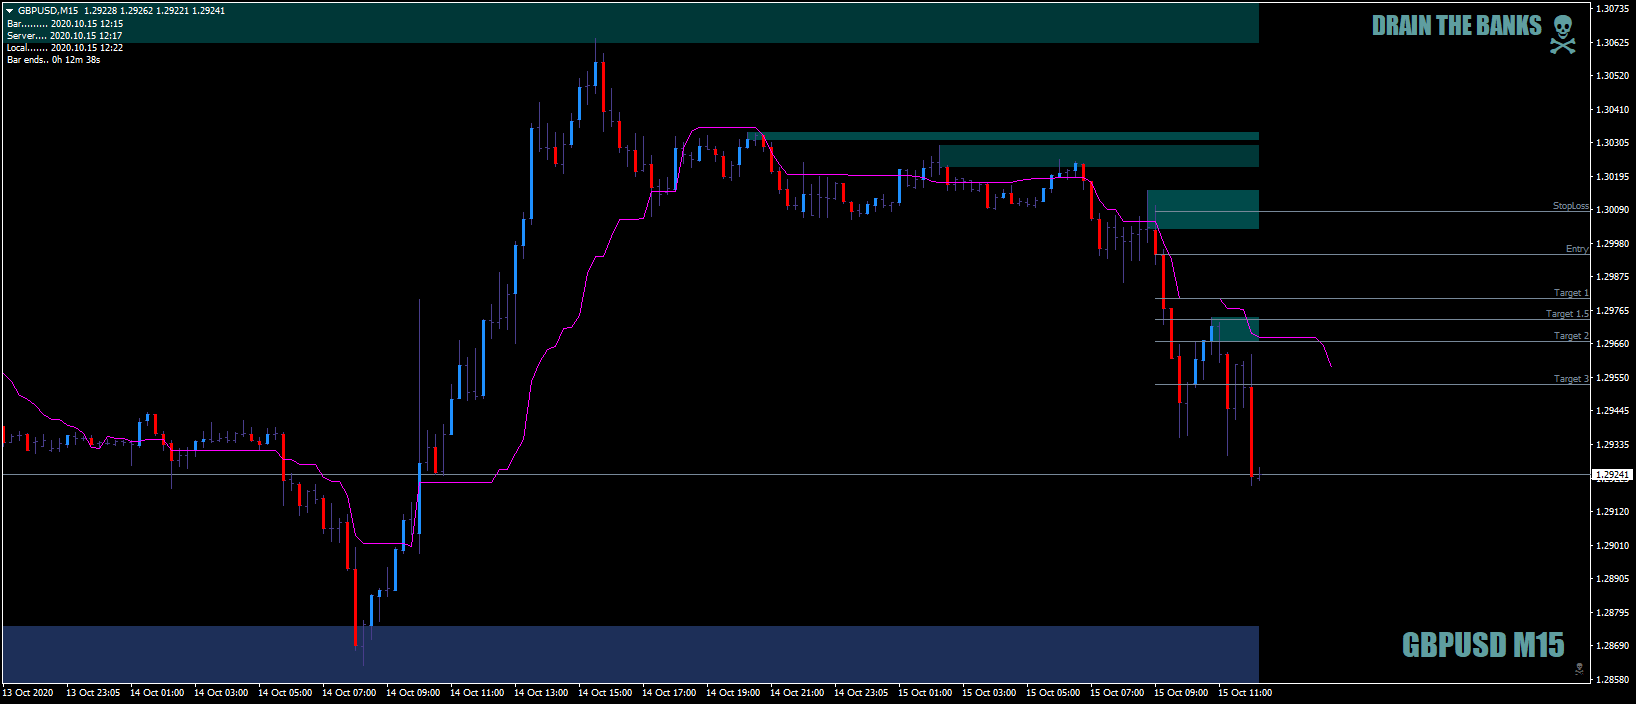Click the GBPUSD,M15 symbol title text

[x=48, y=11]
